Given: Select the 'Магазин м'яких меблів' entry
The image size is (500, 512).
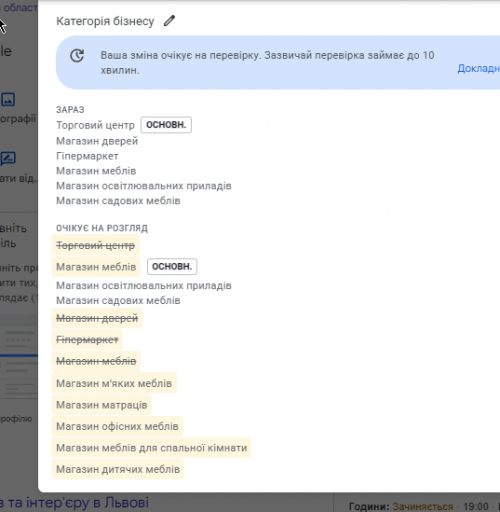Looking at the screenshot, I should (114, 383).
